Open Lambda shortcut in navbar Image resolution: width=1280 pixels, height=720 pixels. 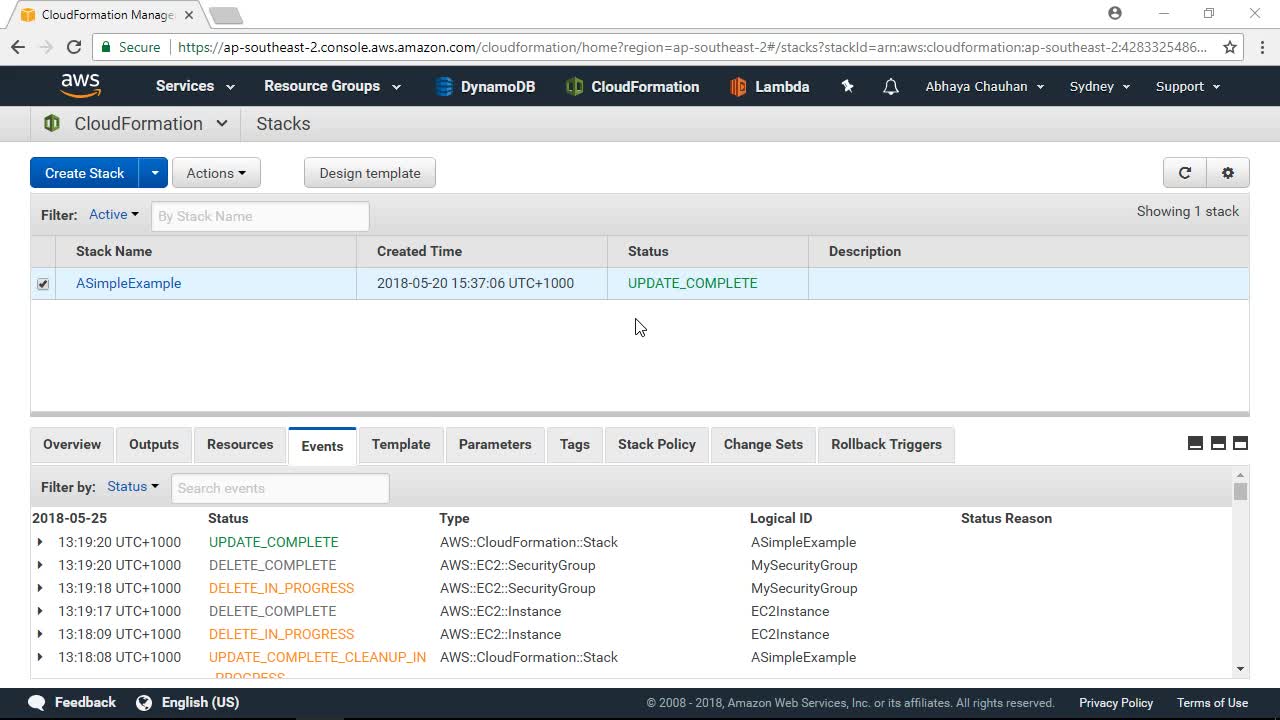769,87
